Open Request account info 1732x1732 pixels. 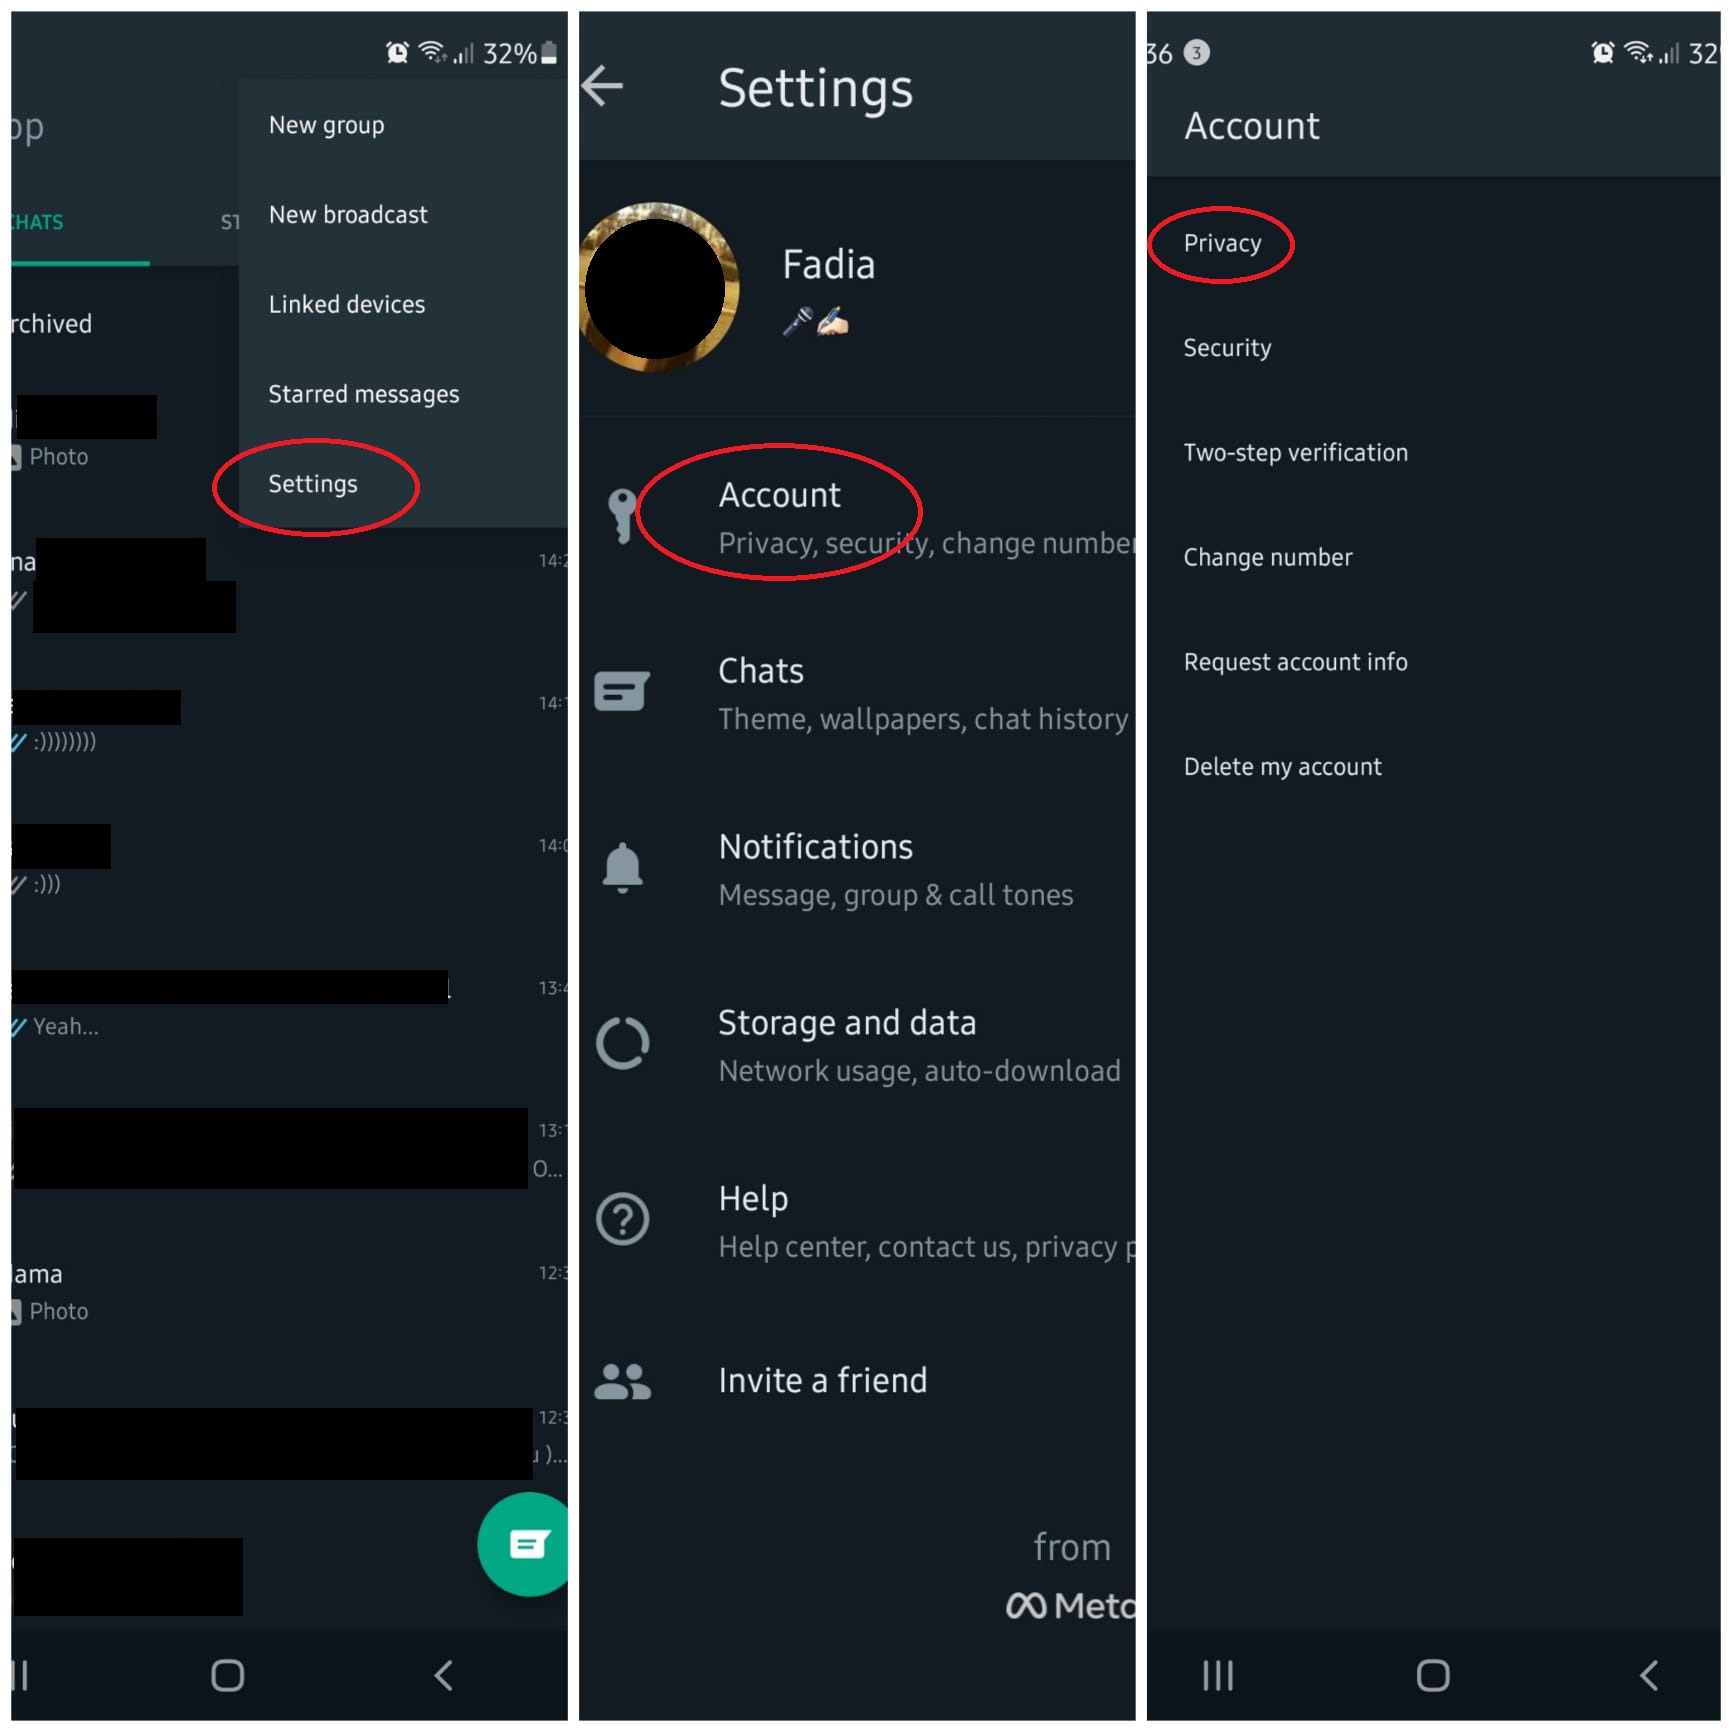pyautogui.click(x=1295, y=661)
